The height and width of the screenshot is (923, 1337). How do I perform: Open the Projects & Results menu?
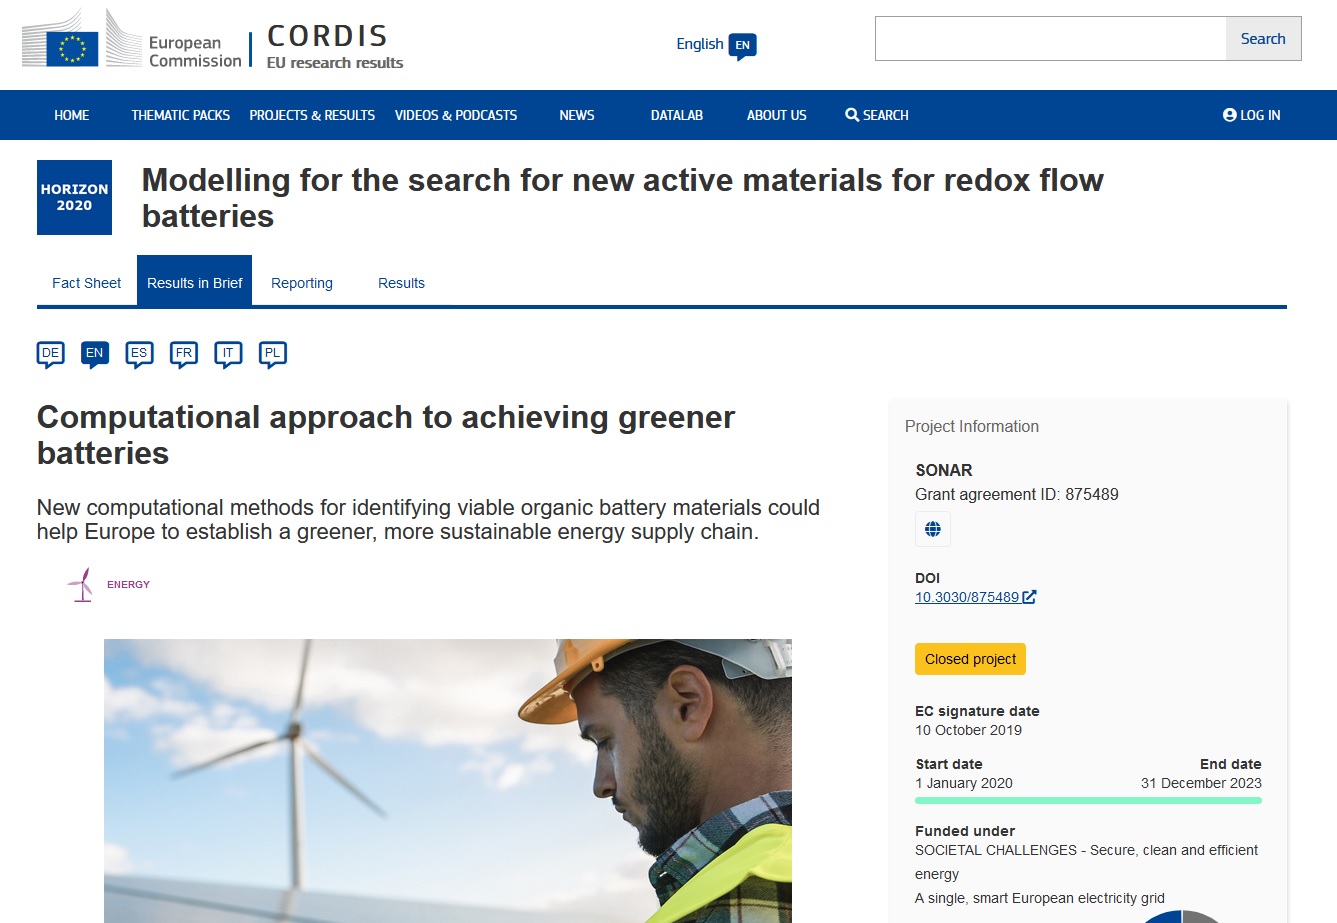[312, 115]
